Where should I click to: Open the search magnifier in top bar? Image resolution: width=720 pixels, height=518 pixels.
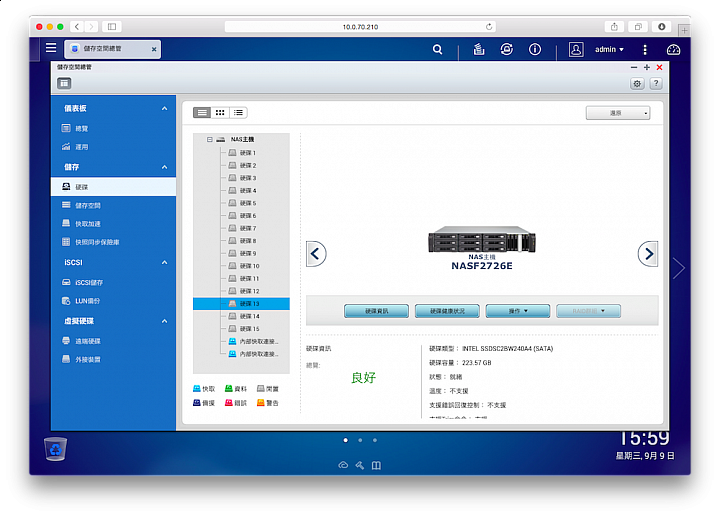click(438, 50)
